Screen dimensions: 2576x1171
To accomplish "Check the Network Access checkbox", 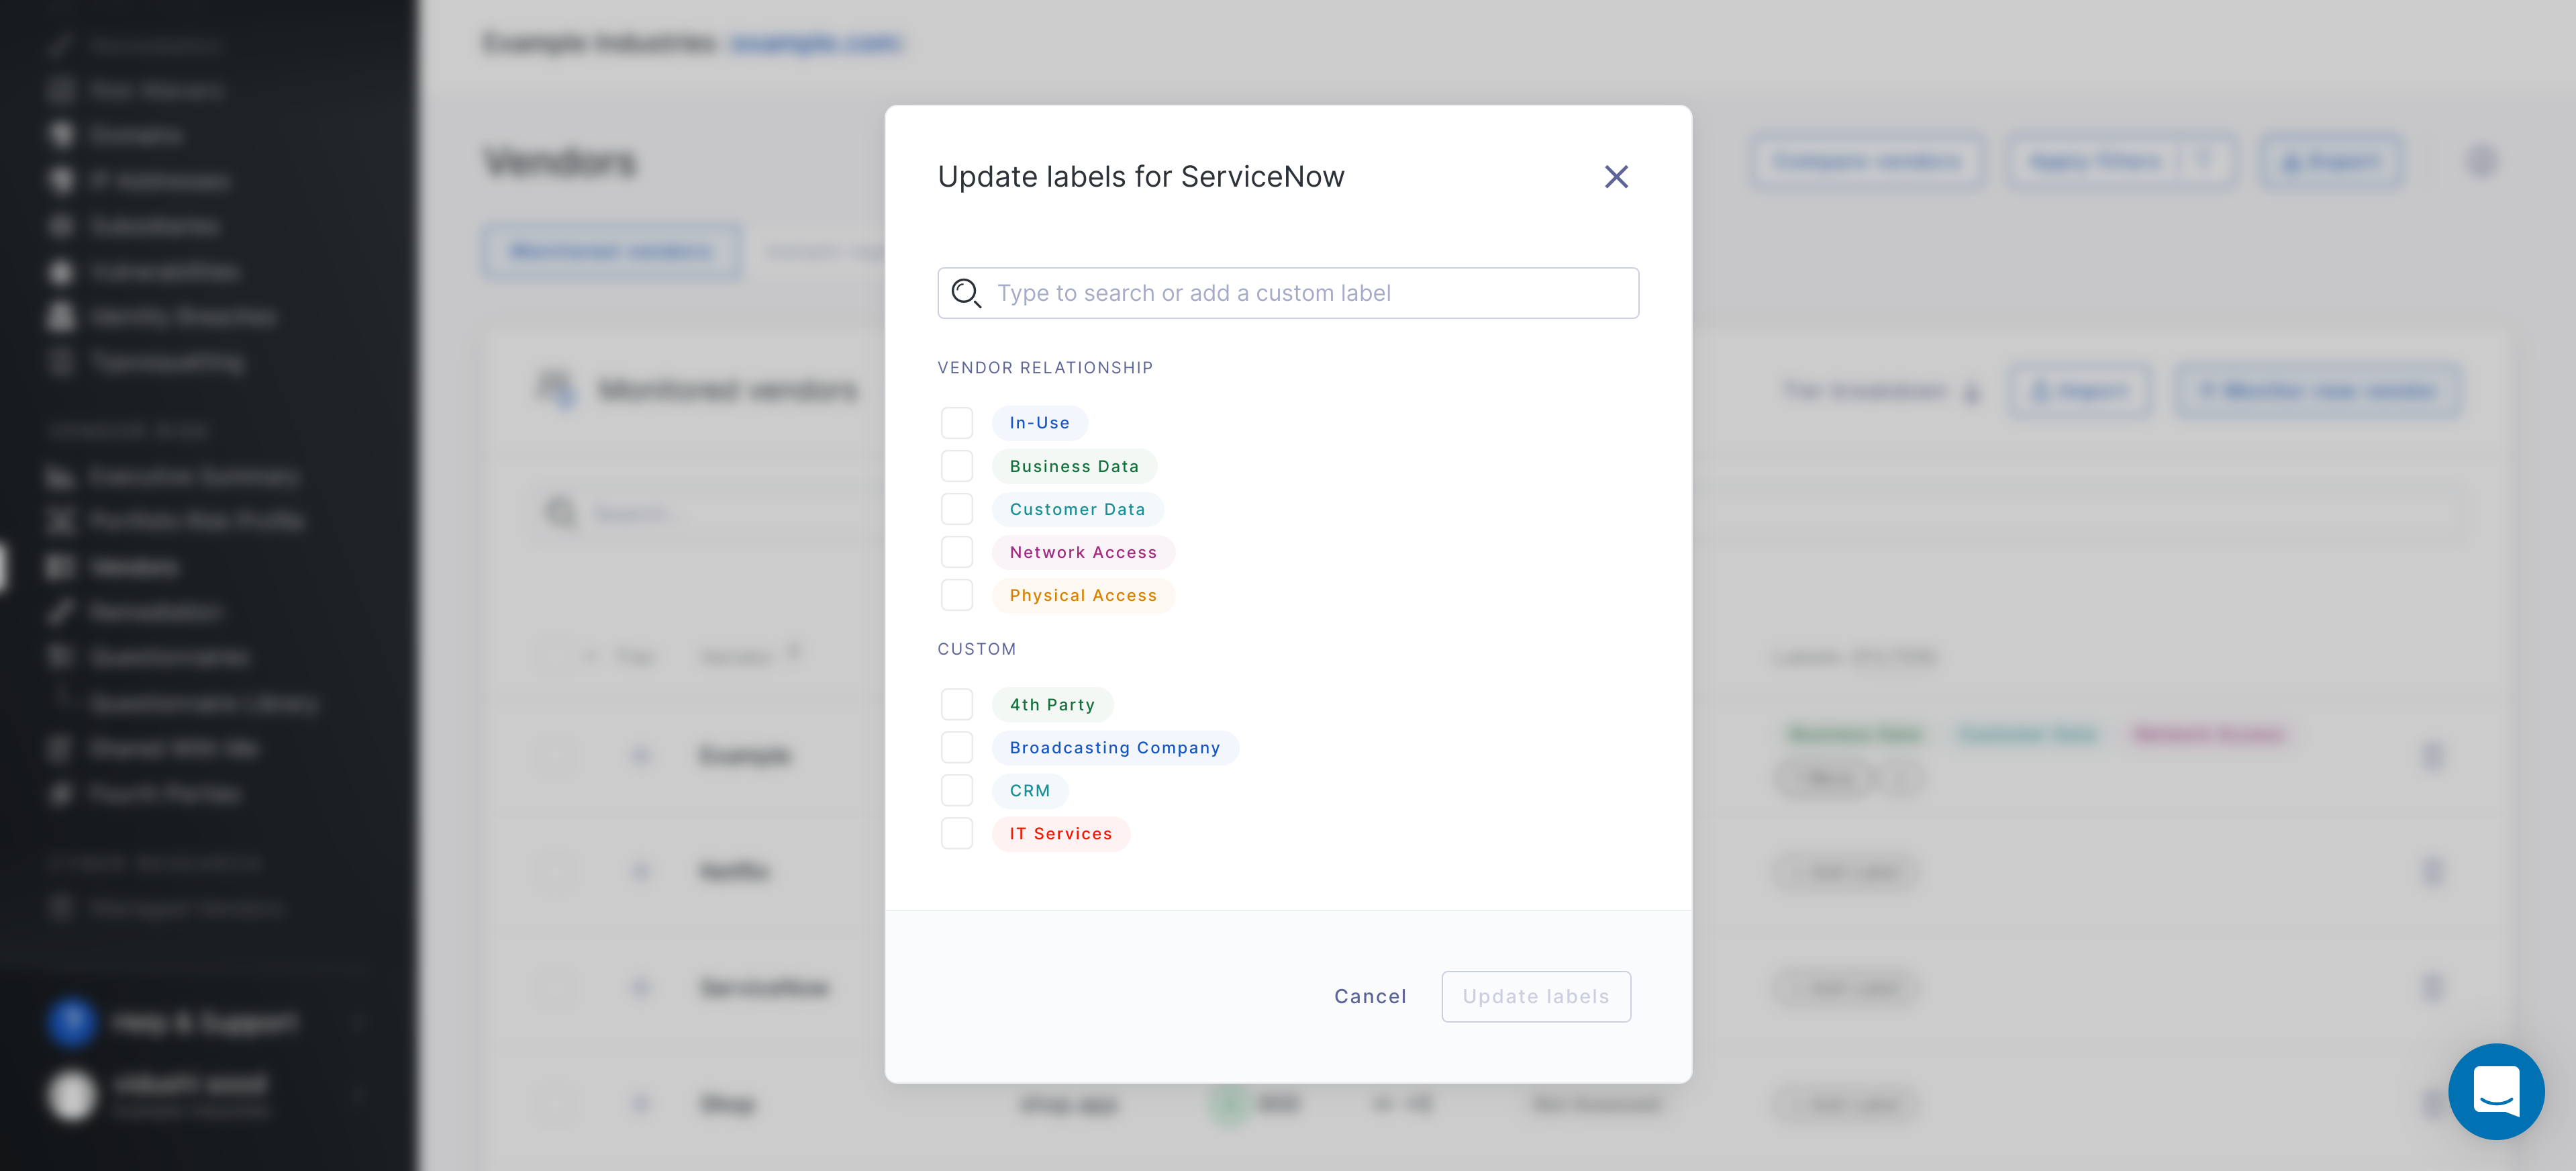I will coord(957,552).
